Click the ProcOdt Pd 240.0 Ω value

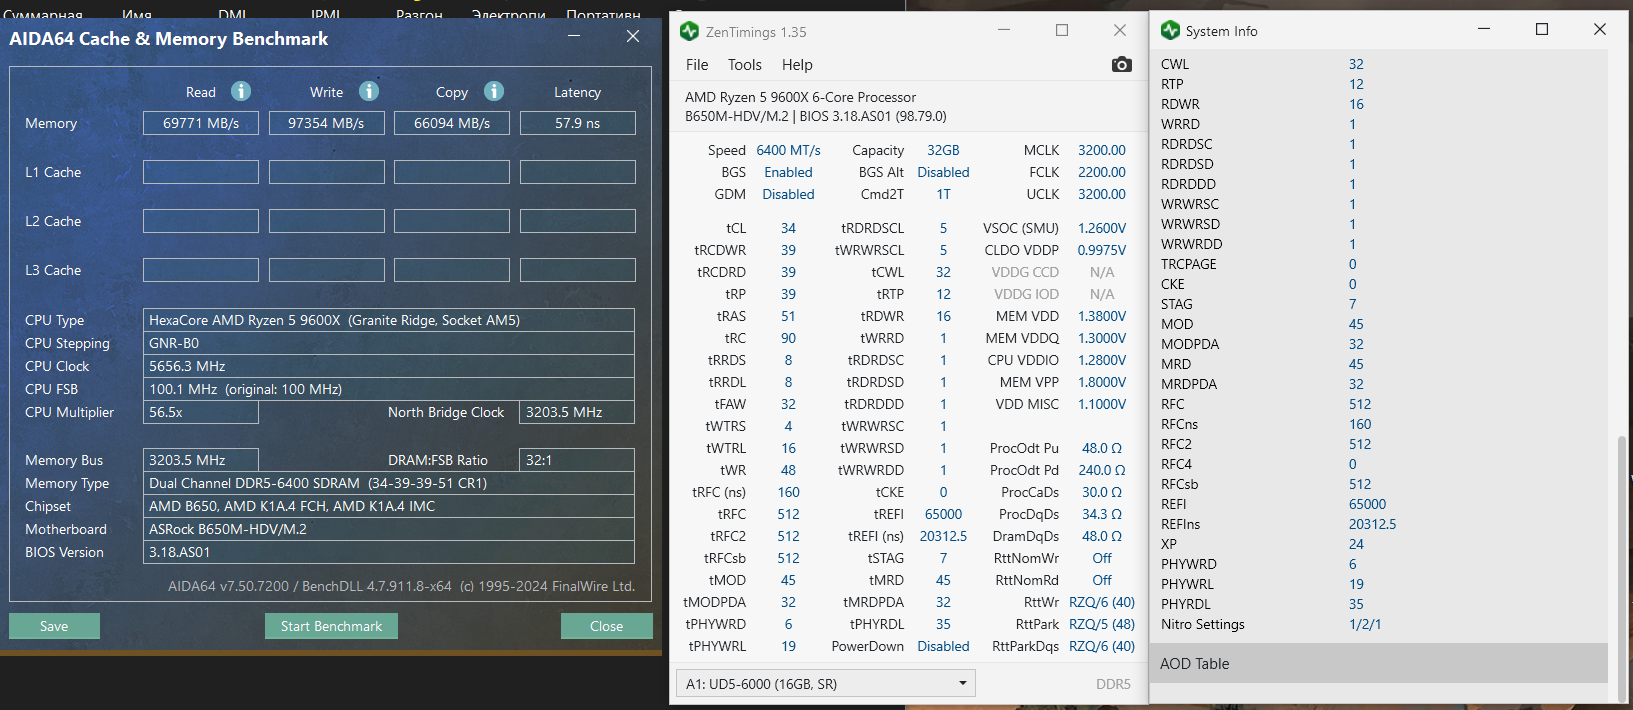click(1101, 470)
